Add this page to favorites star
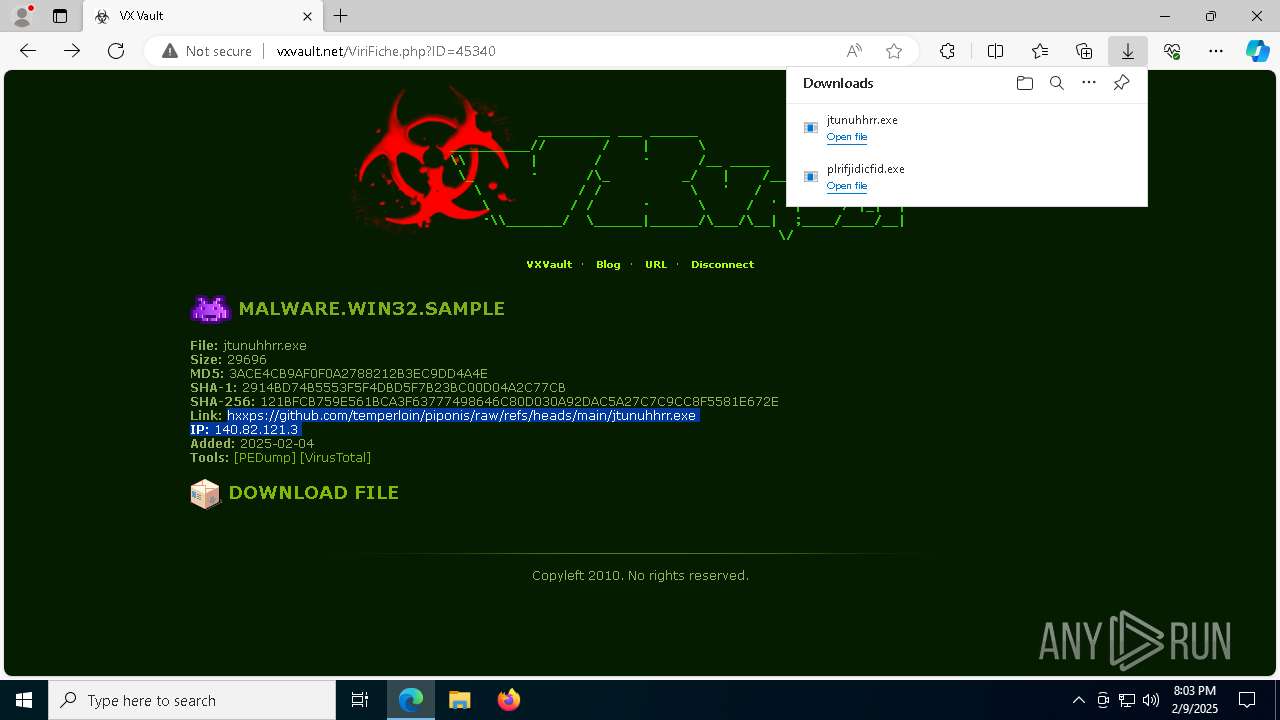The width and height of the screenshot is (1280, 720). (894, 51)
